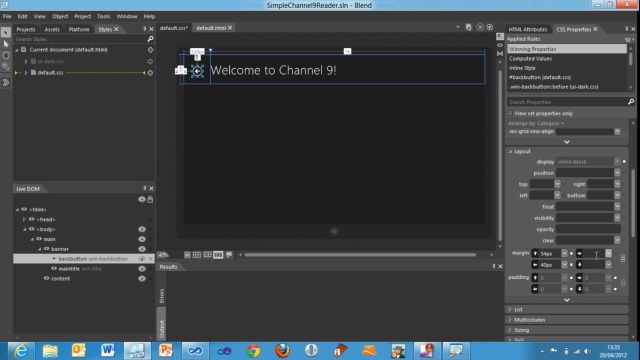The width and height of the screenshot is (640, 360).
Task: Click the annotations speech-bubble icon
Action: (x=229, y=255)
